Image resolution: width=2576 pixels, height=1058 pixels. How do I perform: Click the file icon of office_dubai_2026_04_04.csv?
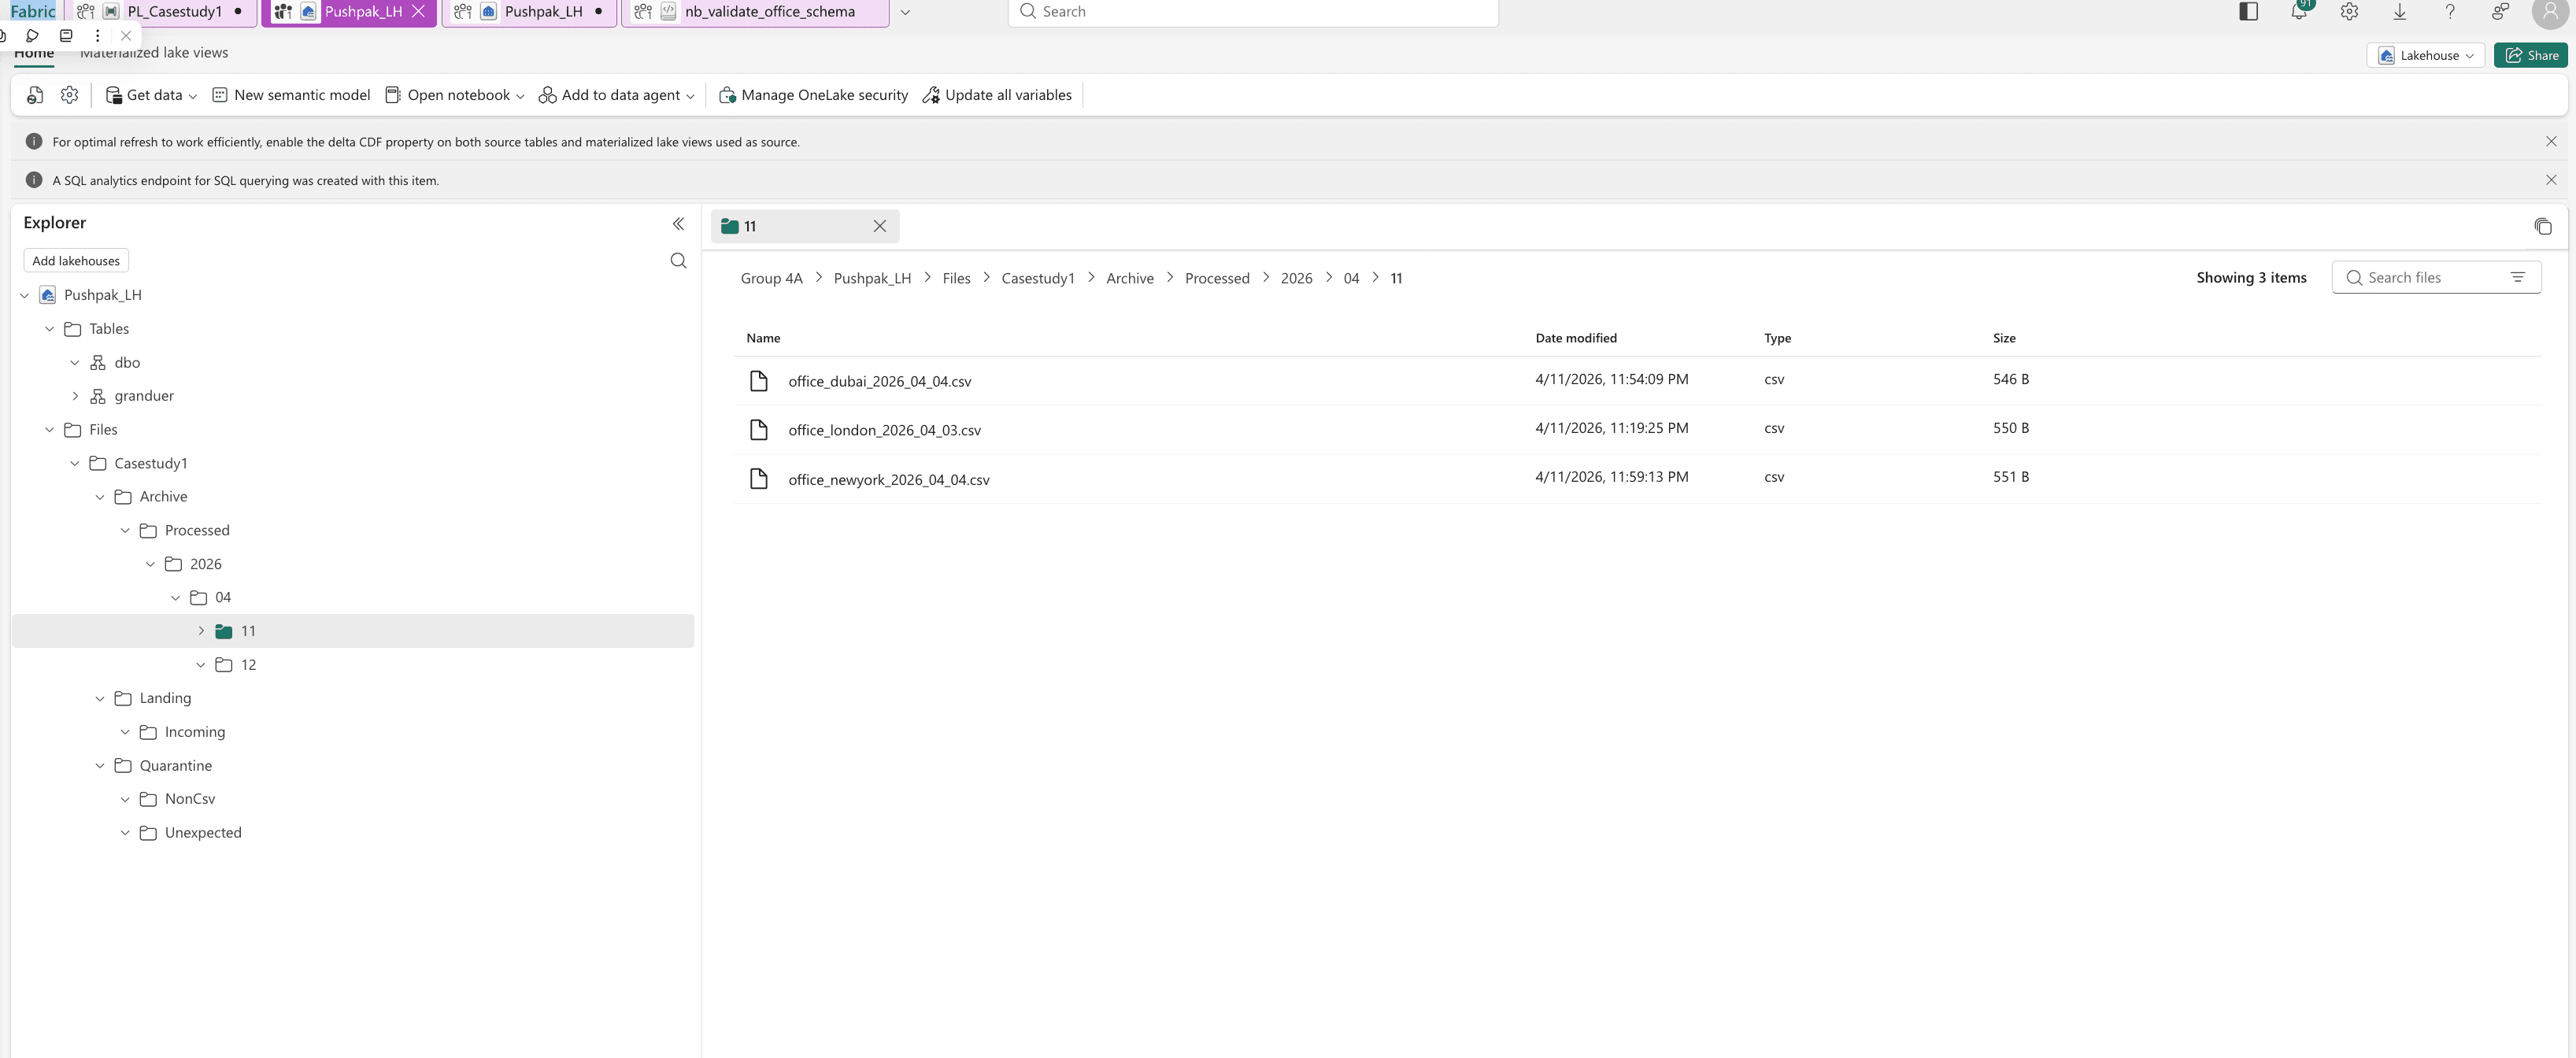tap(759, 381)
